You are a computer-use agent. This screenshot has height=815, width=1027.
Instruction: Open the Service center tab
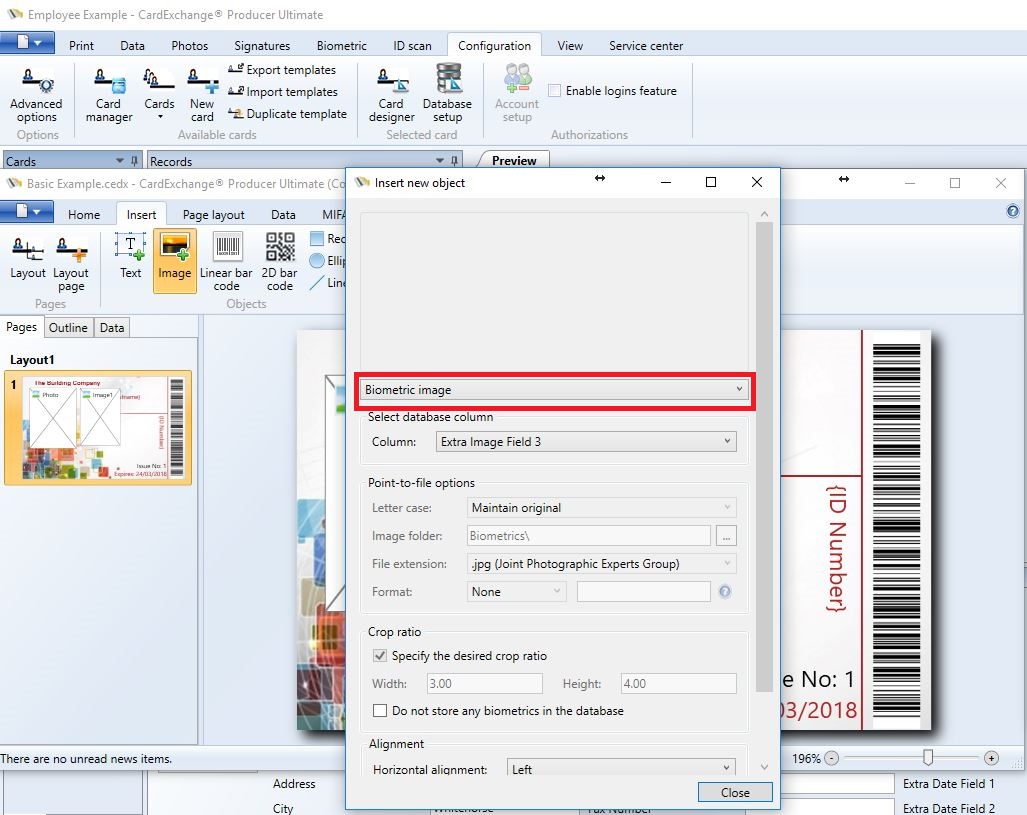tap(646, 46)
